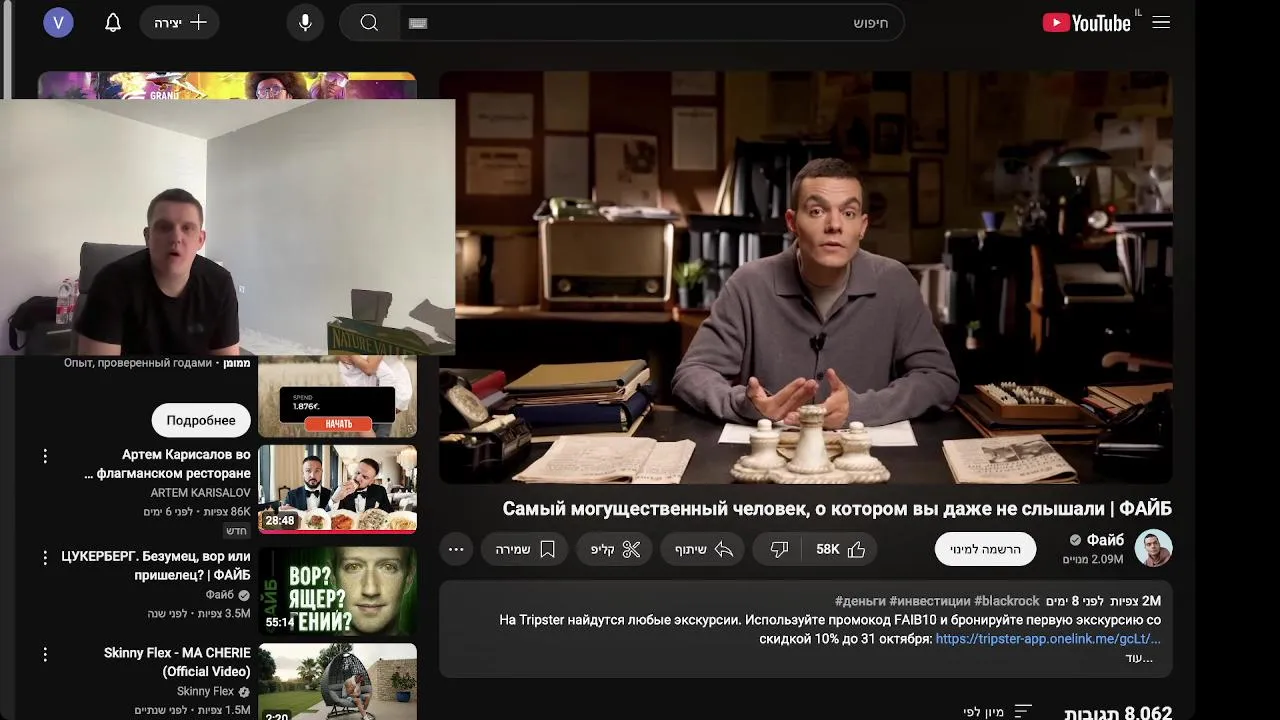Click the Skinny Flex channel name
Image resolution: width=1280 pixels, height=720 pixels.
205,691
